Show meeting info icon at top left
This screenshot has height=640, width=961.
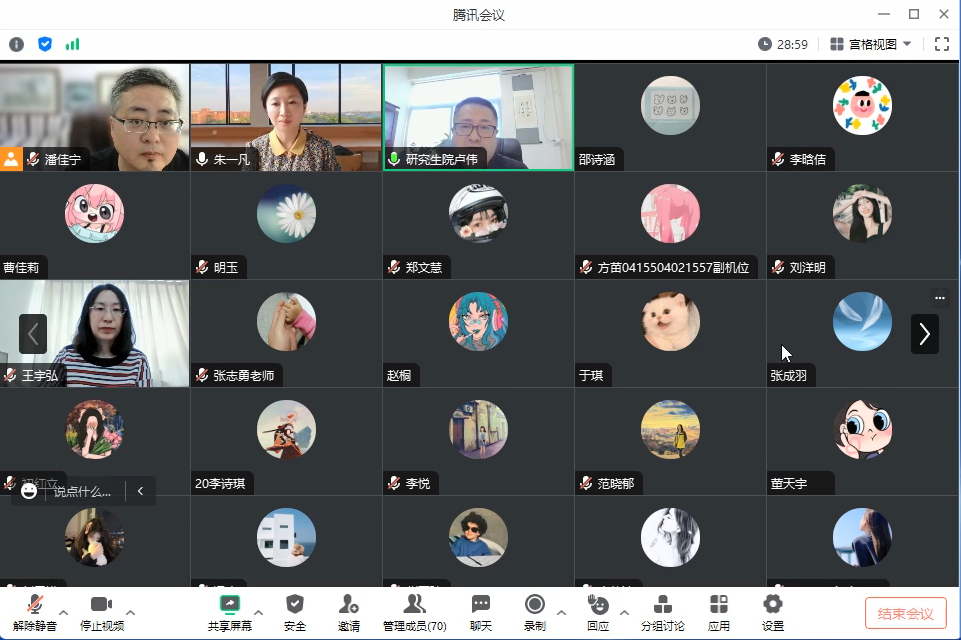pyautogui.click(x=16, y=44)
